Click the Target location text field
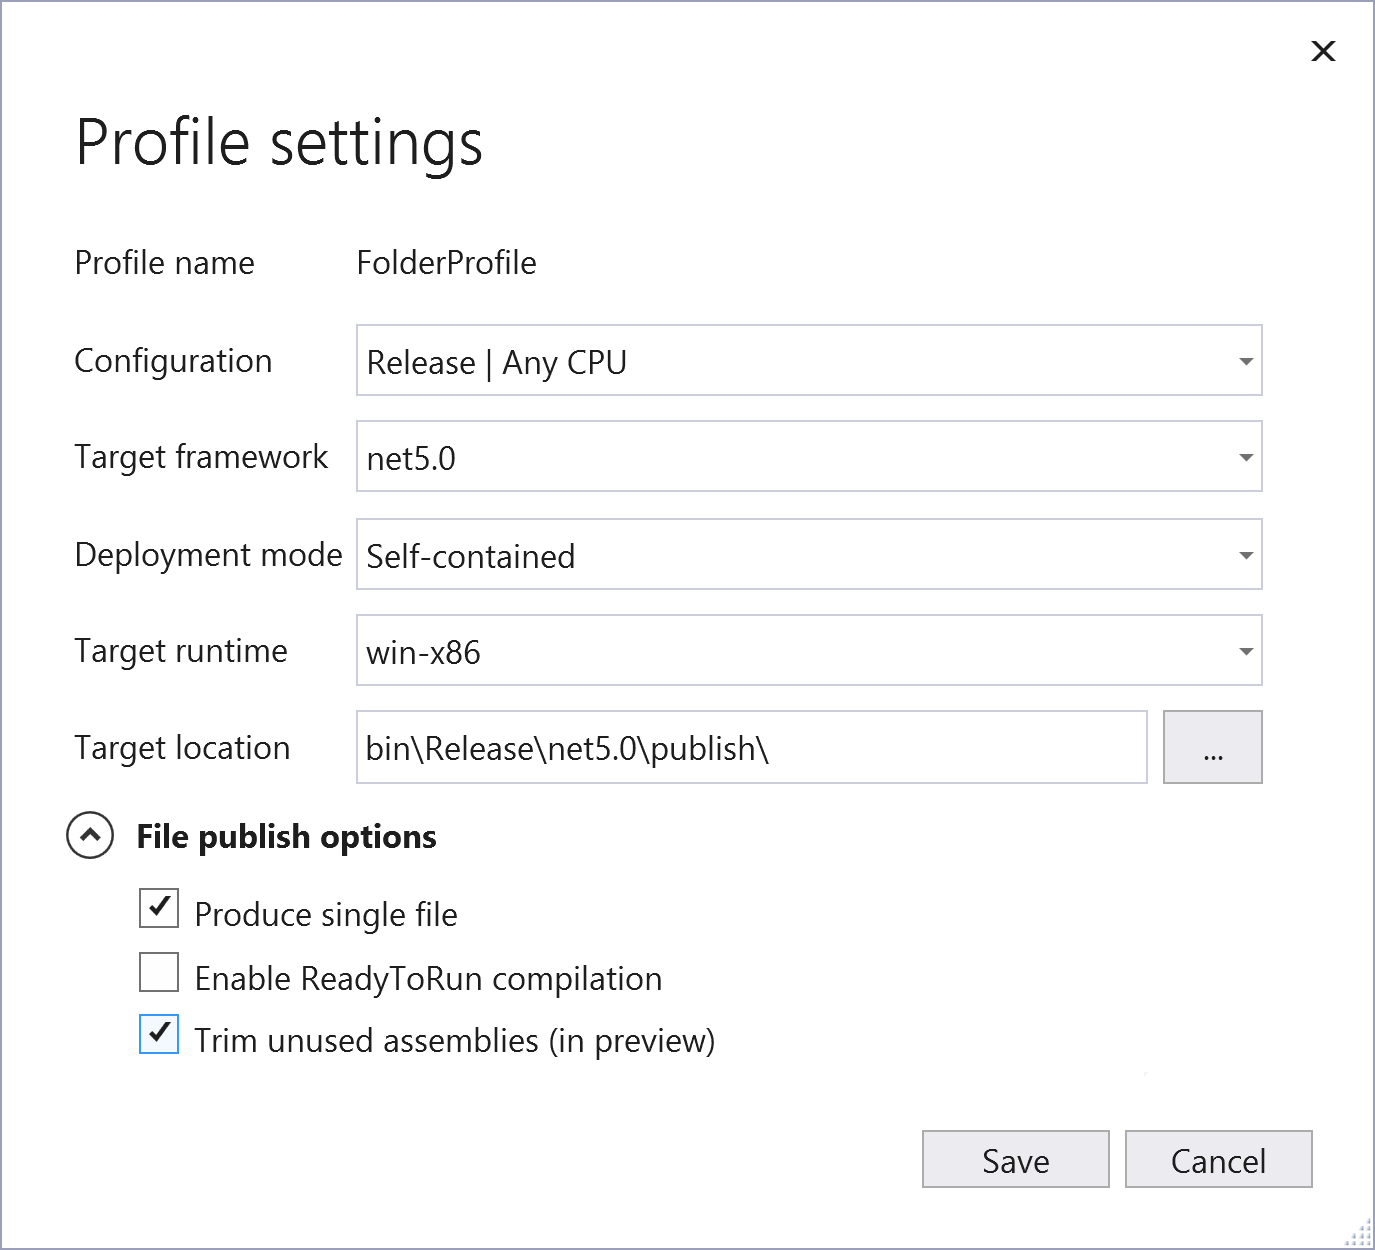Image resolution: width=1375 pixels, height=1250 pixels. (x=752, y=747)
